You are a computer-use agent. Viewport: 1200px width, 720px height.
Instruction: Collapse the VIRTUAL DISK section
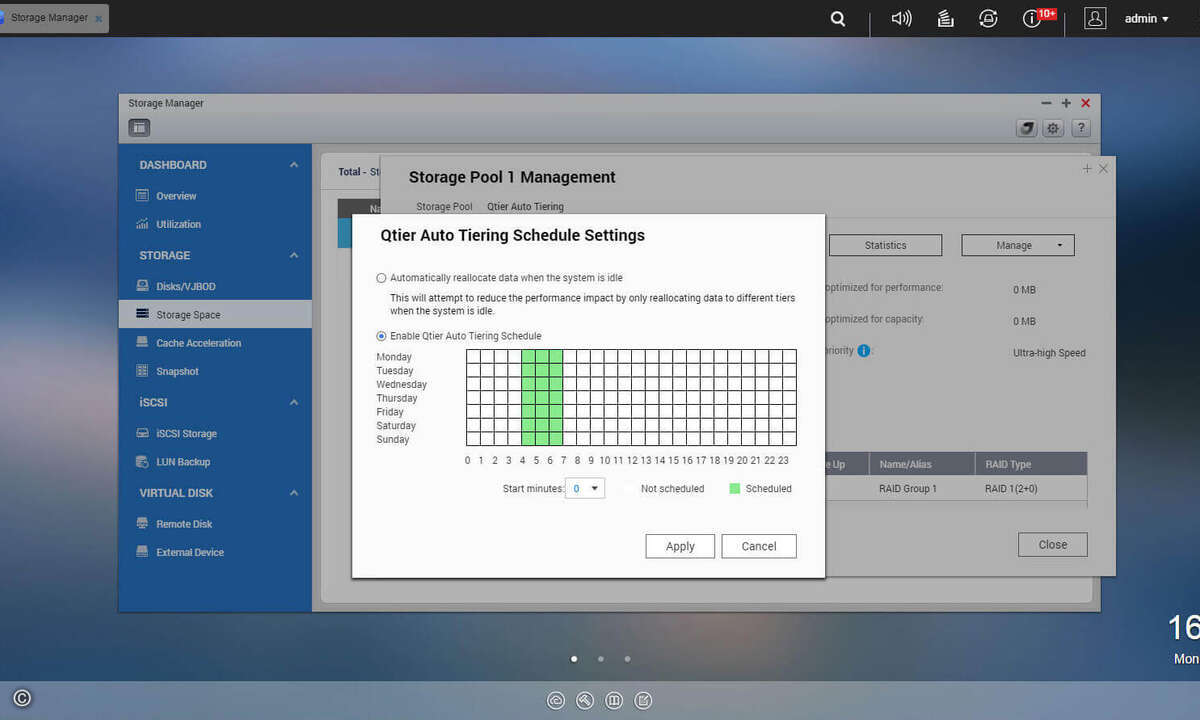click(x=294, y=493)
